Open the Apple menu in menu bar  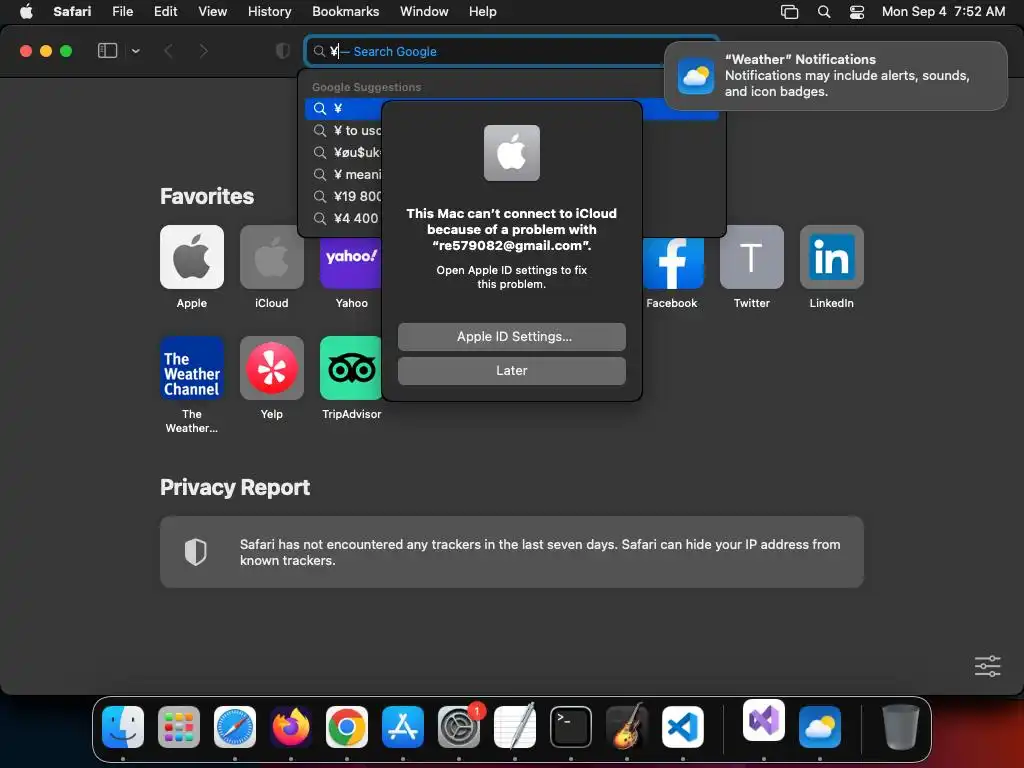pyautogui.click(x=26, y=12)
